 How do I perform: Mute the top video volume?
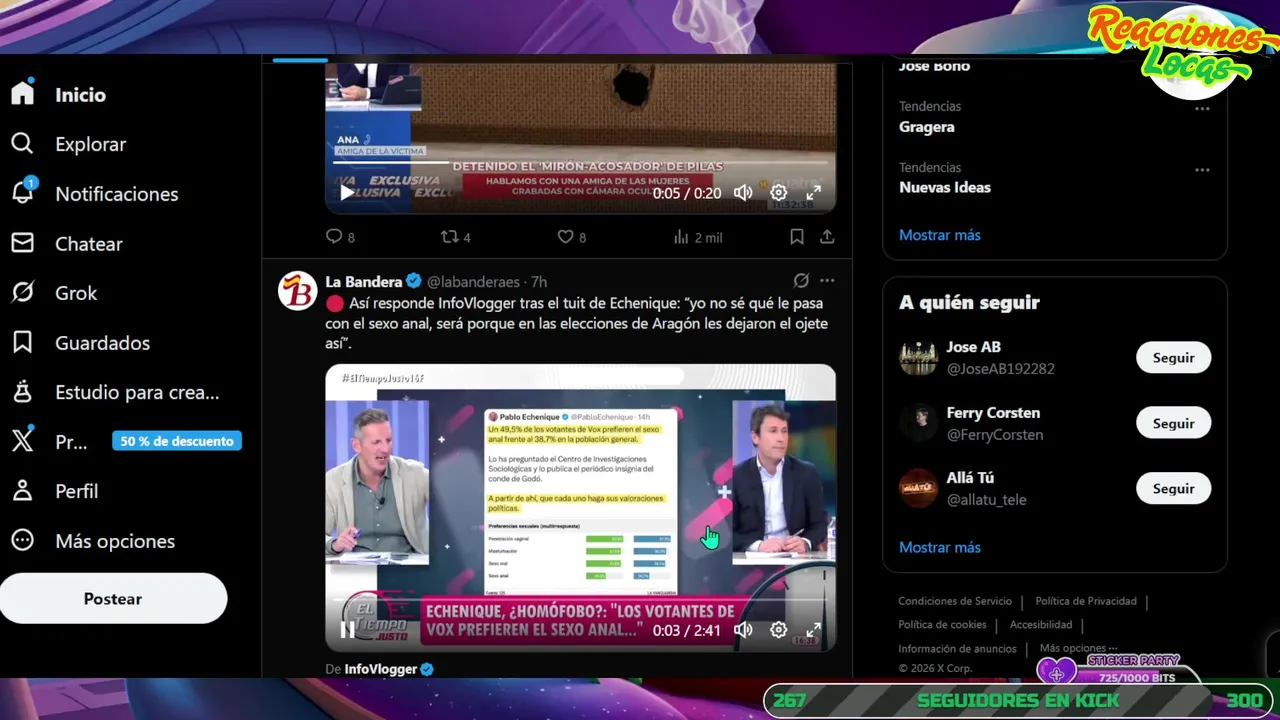743,193
